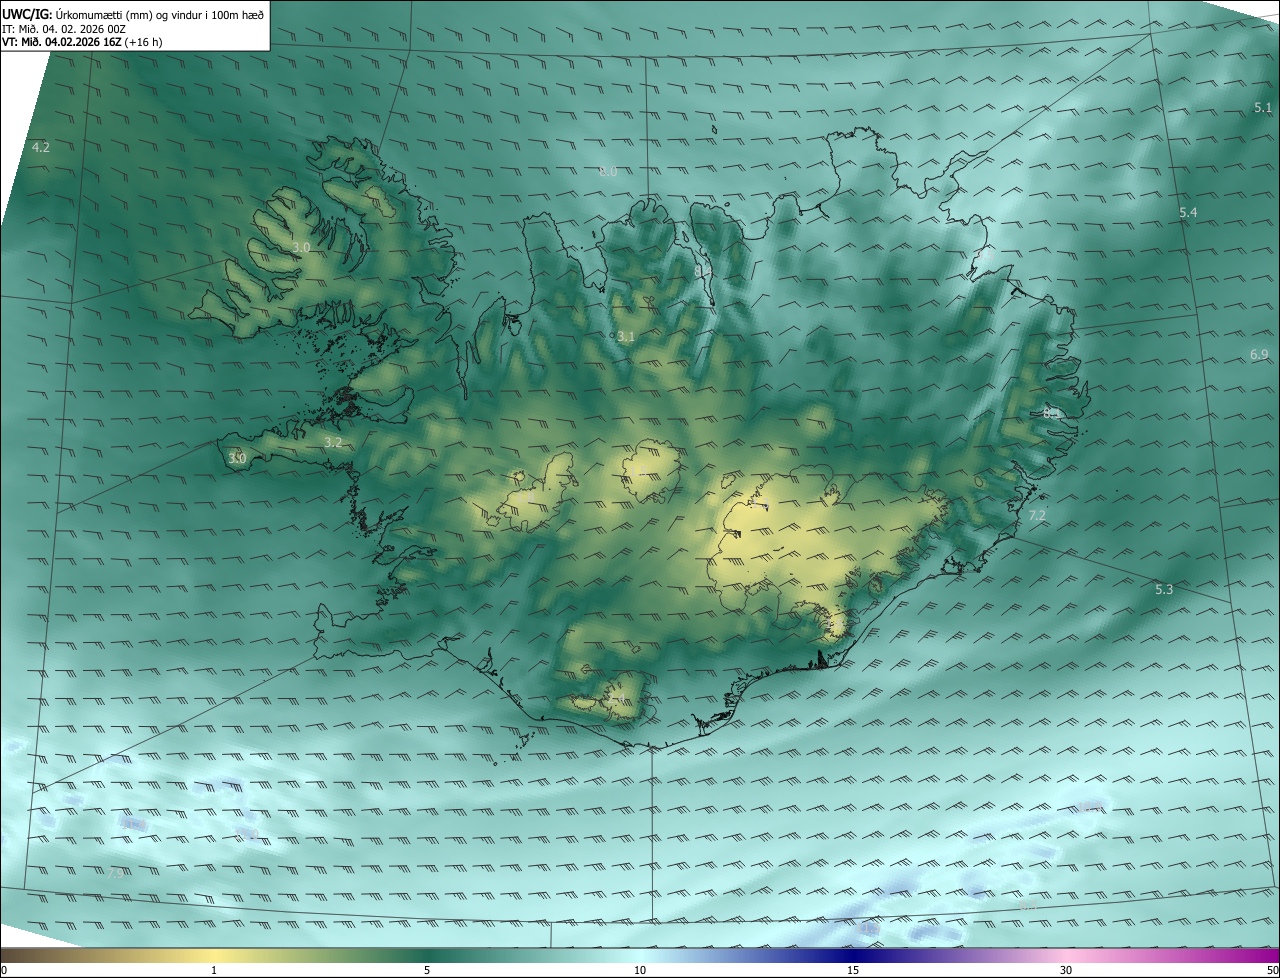Click the 3.0 label inside the Westfjords
This screenshot has height=978, width=1280.
[x=301, y=246]
